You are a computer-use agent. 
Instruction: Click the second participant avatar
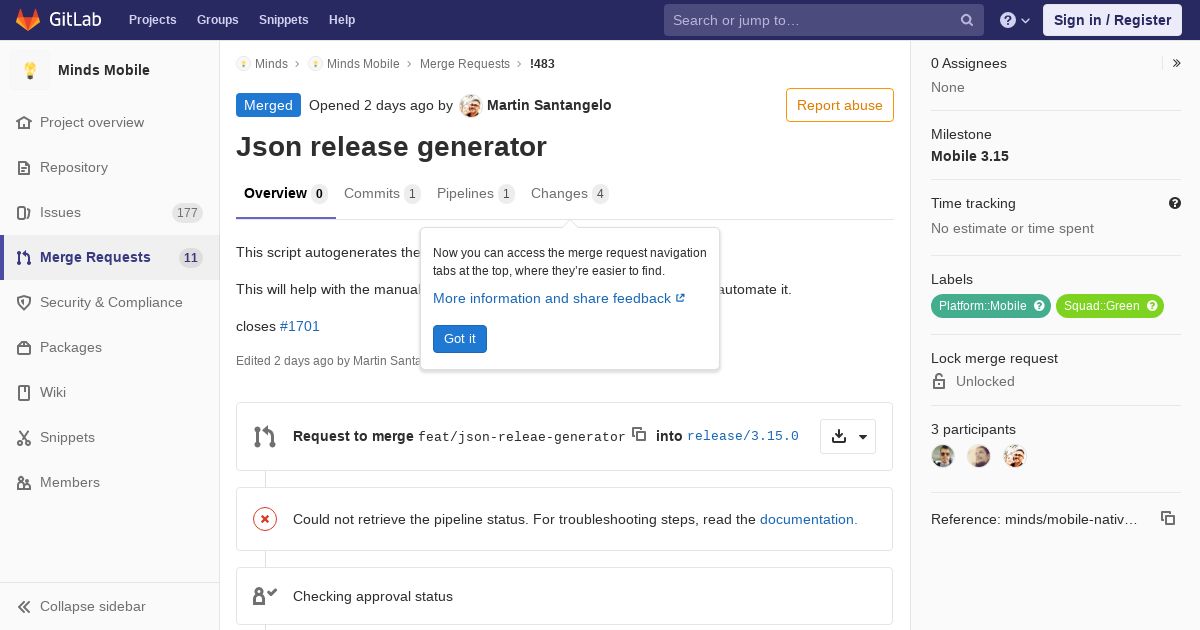click(x=979, y=456)
